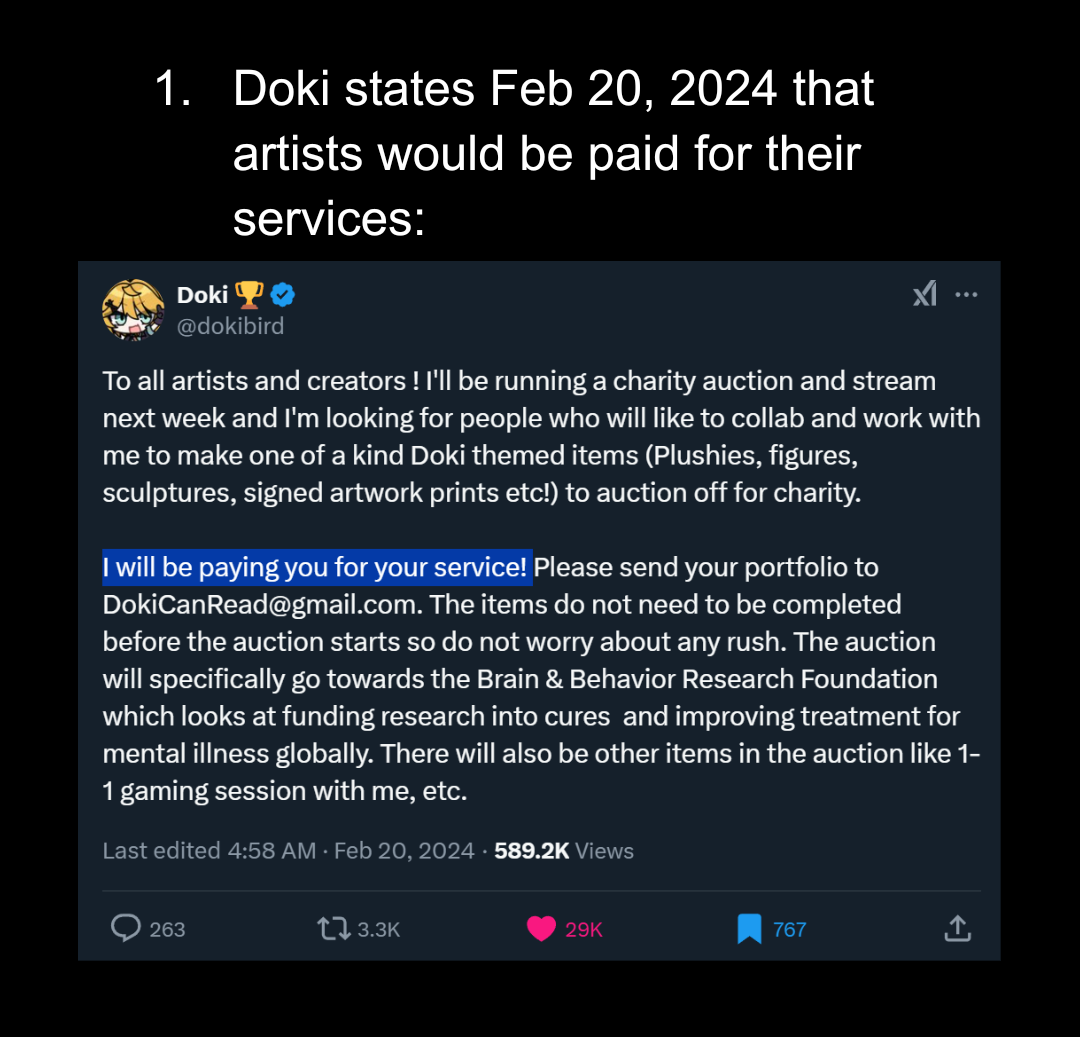This screenshot has height=1037, width=1080.
Task: Click the 767 bookmarks count
Action: click(x=789, y=929)
